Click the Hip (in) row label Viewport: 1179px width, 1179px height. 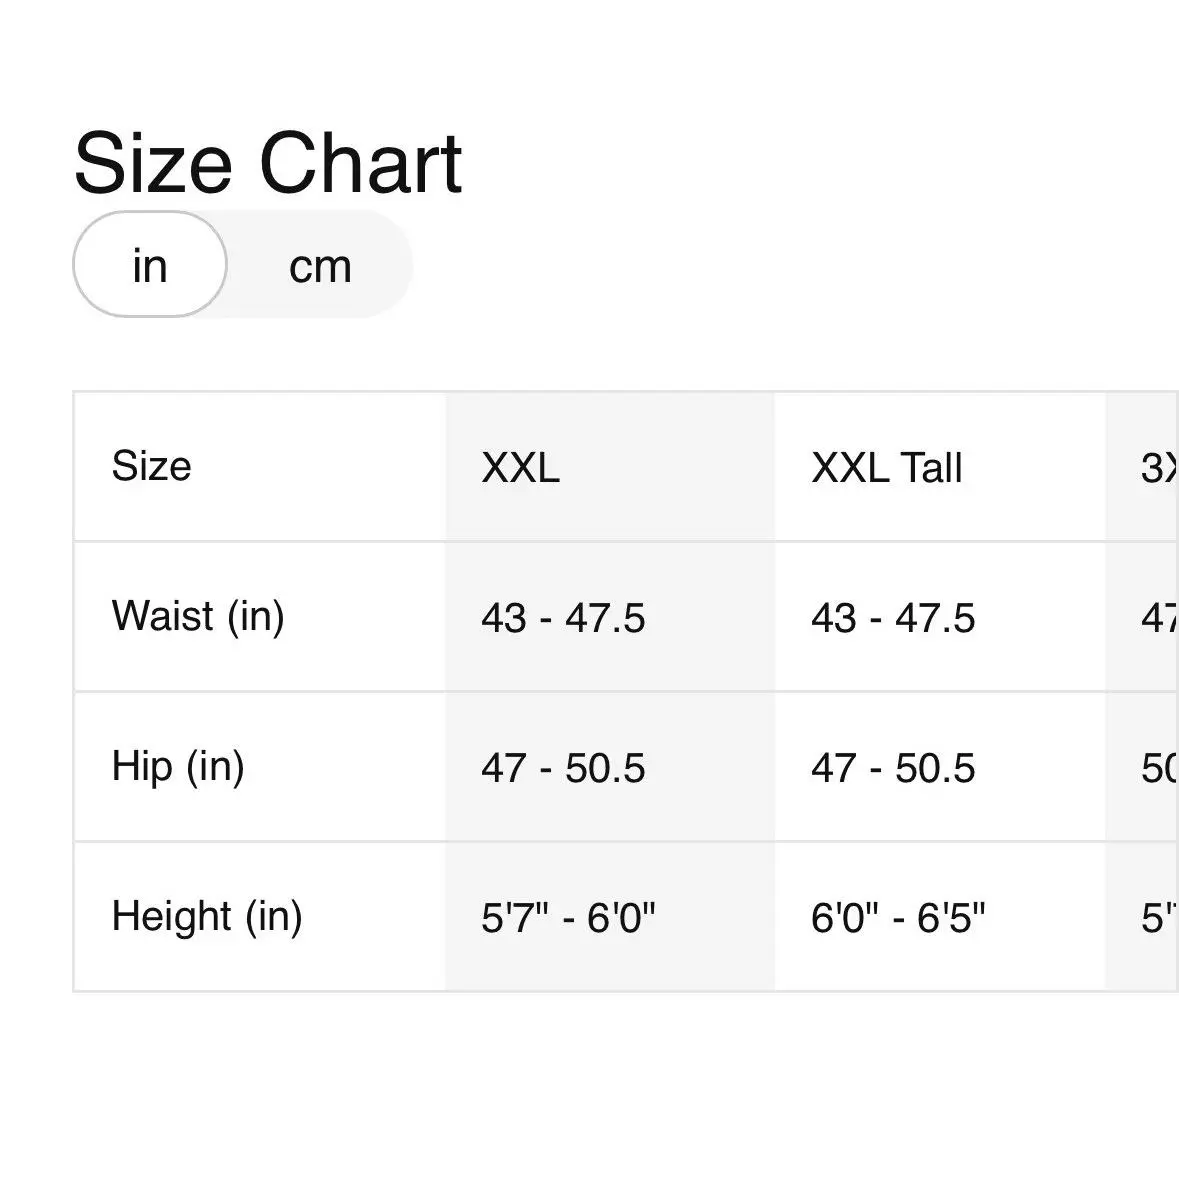(x=177, y=766)
